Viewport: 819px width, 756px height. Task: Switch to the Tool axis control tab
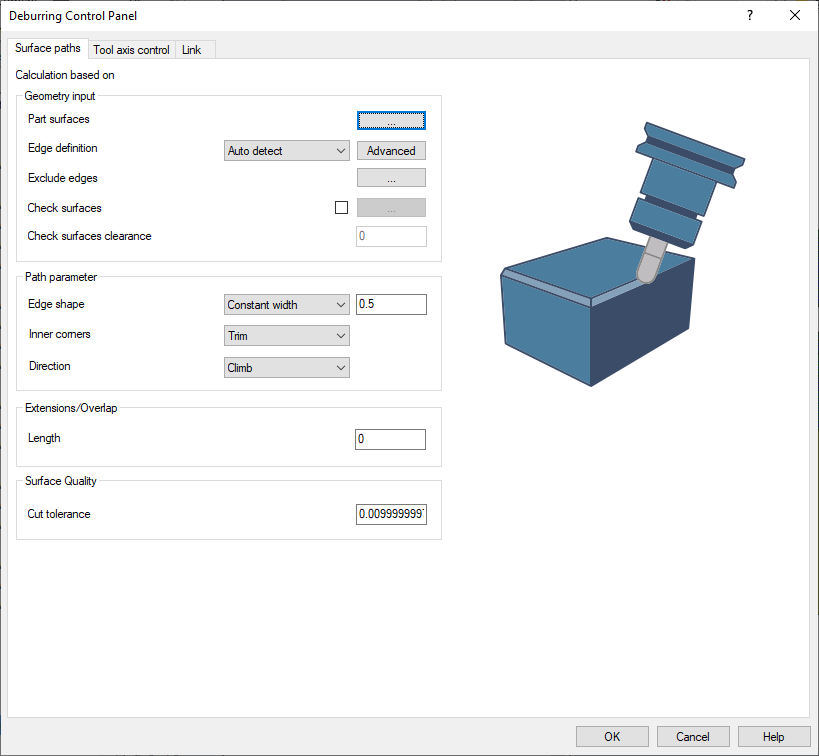pos(131,50)
